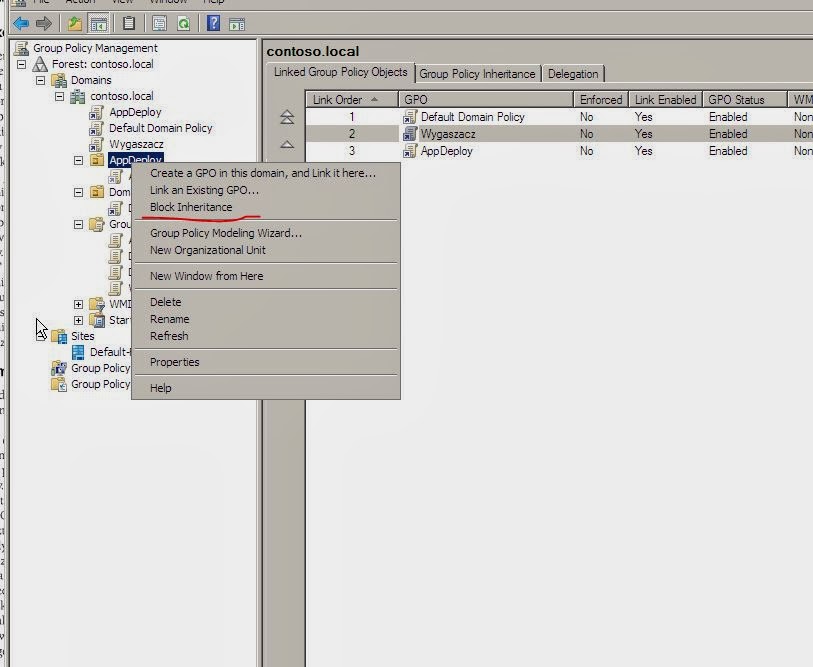Collapse the 'Dom' OU node

[x=78, y=192]
